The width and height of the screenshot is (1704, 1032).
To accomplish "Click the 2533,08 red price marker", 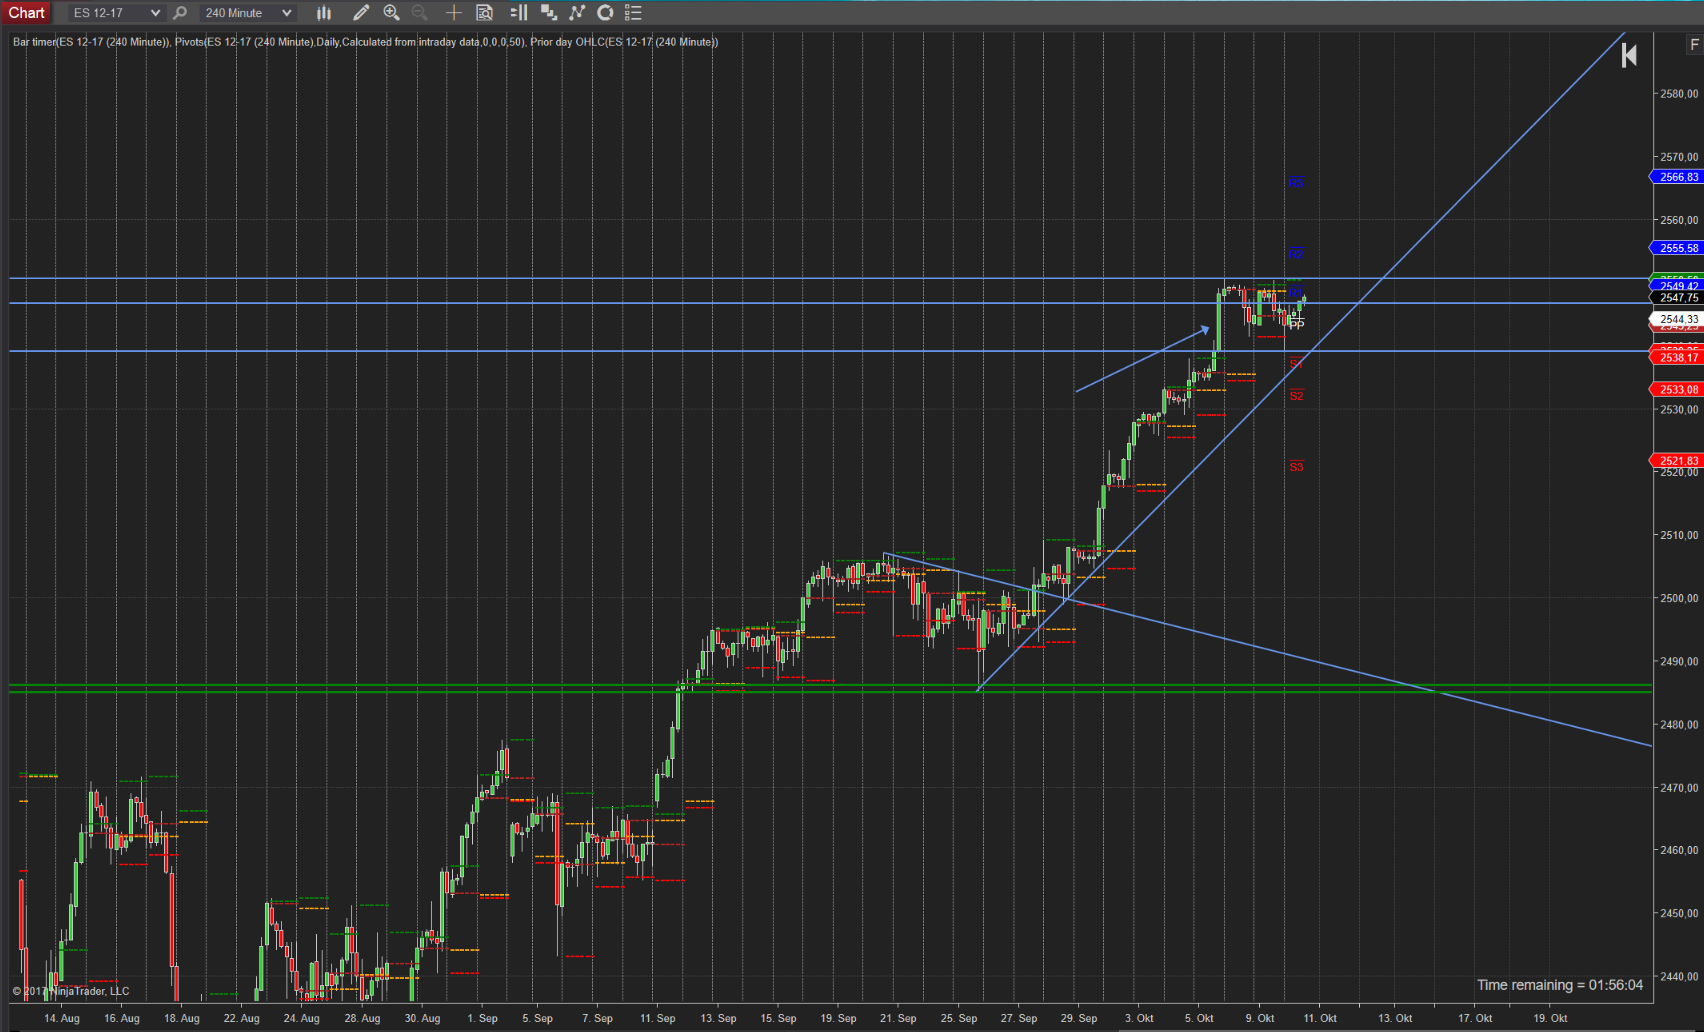I will 1677,390.
